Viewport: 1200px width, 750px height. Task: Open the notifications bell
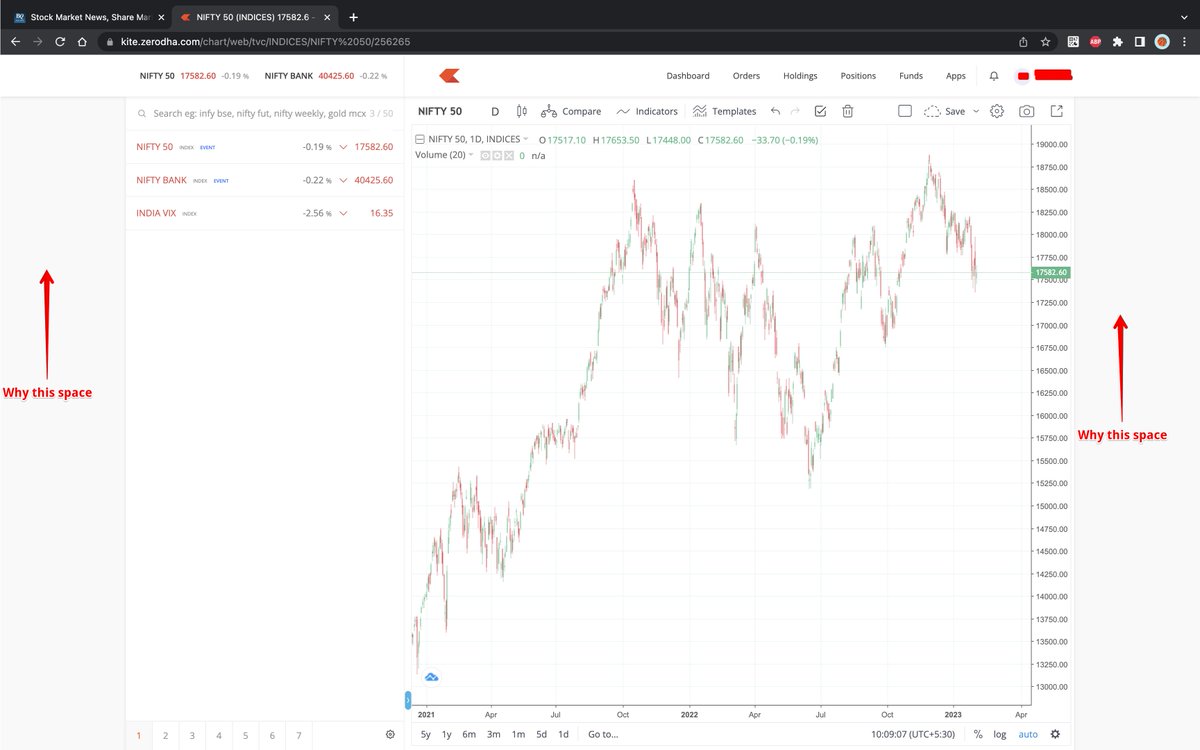point(993,76)
